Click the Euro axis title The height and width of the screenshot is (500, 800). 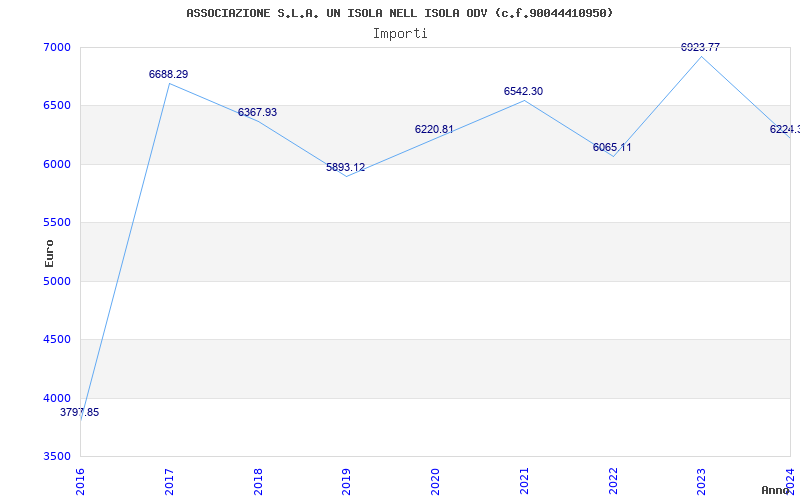[x=49, y=253]
